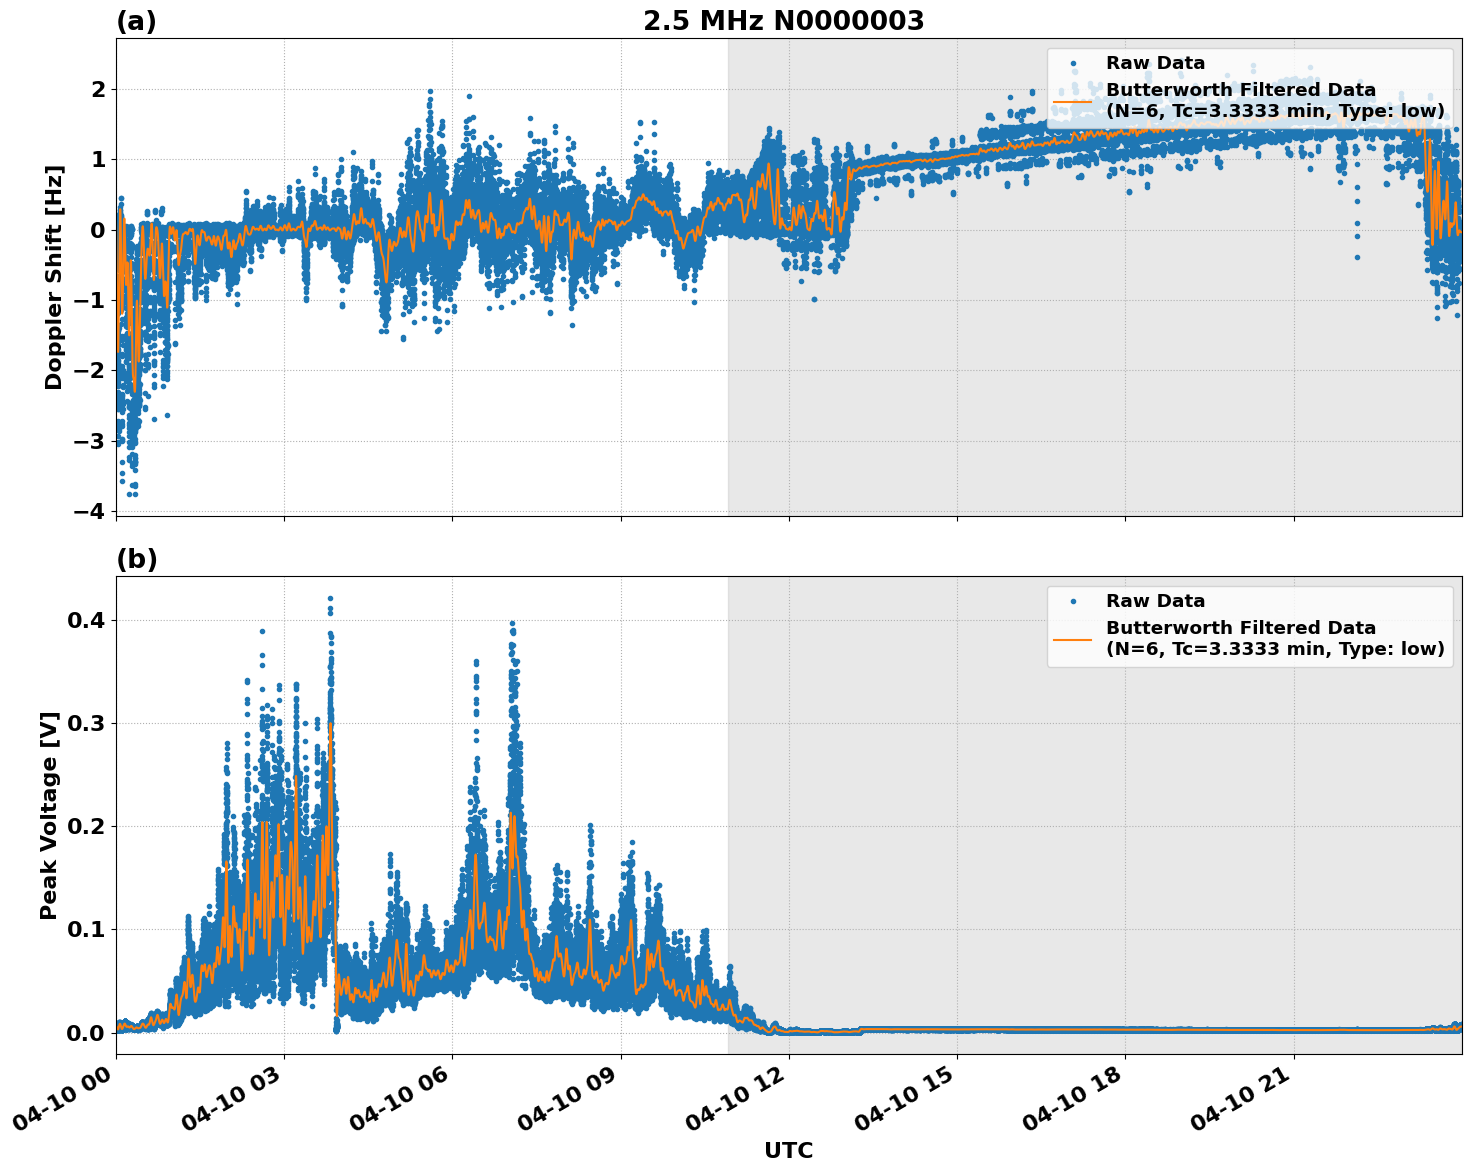Click the tallest voltage spike near 04-10 04

click(x=330, y=600)
